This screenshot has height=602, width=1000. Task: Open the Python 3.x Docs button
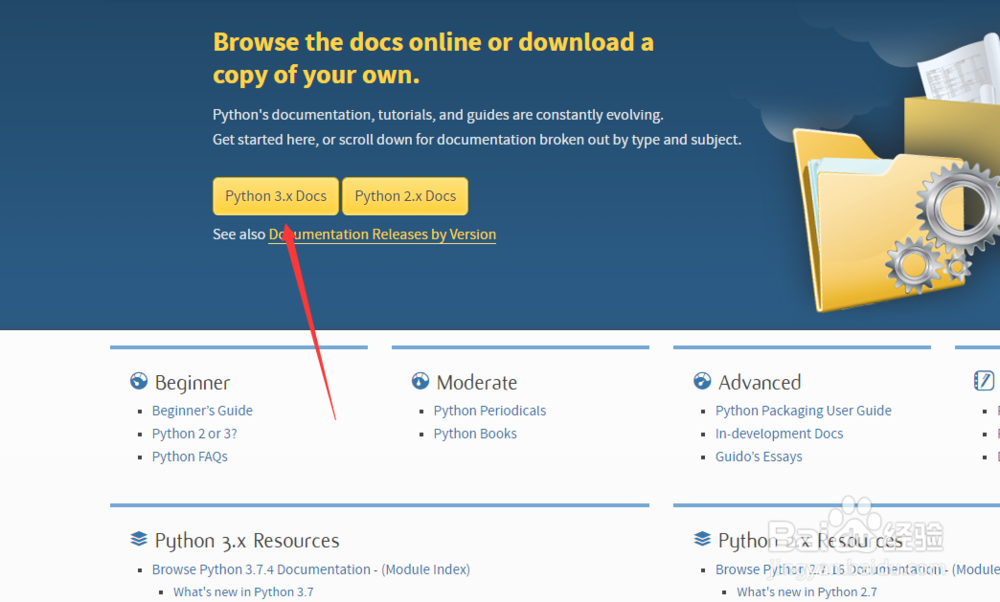click(276, 196)
